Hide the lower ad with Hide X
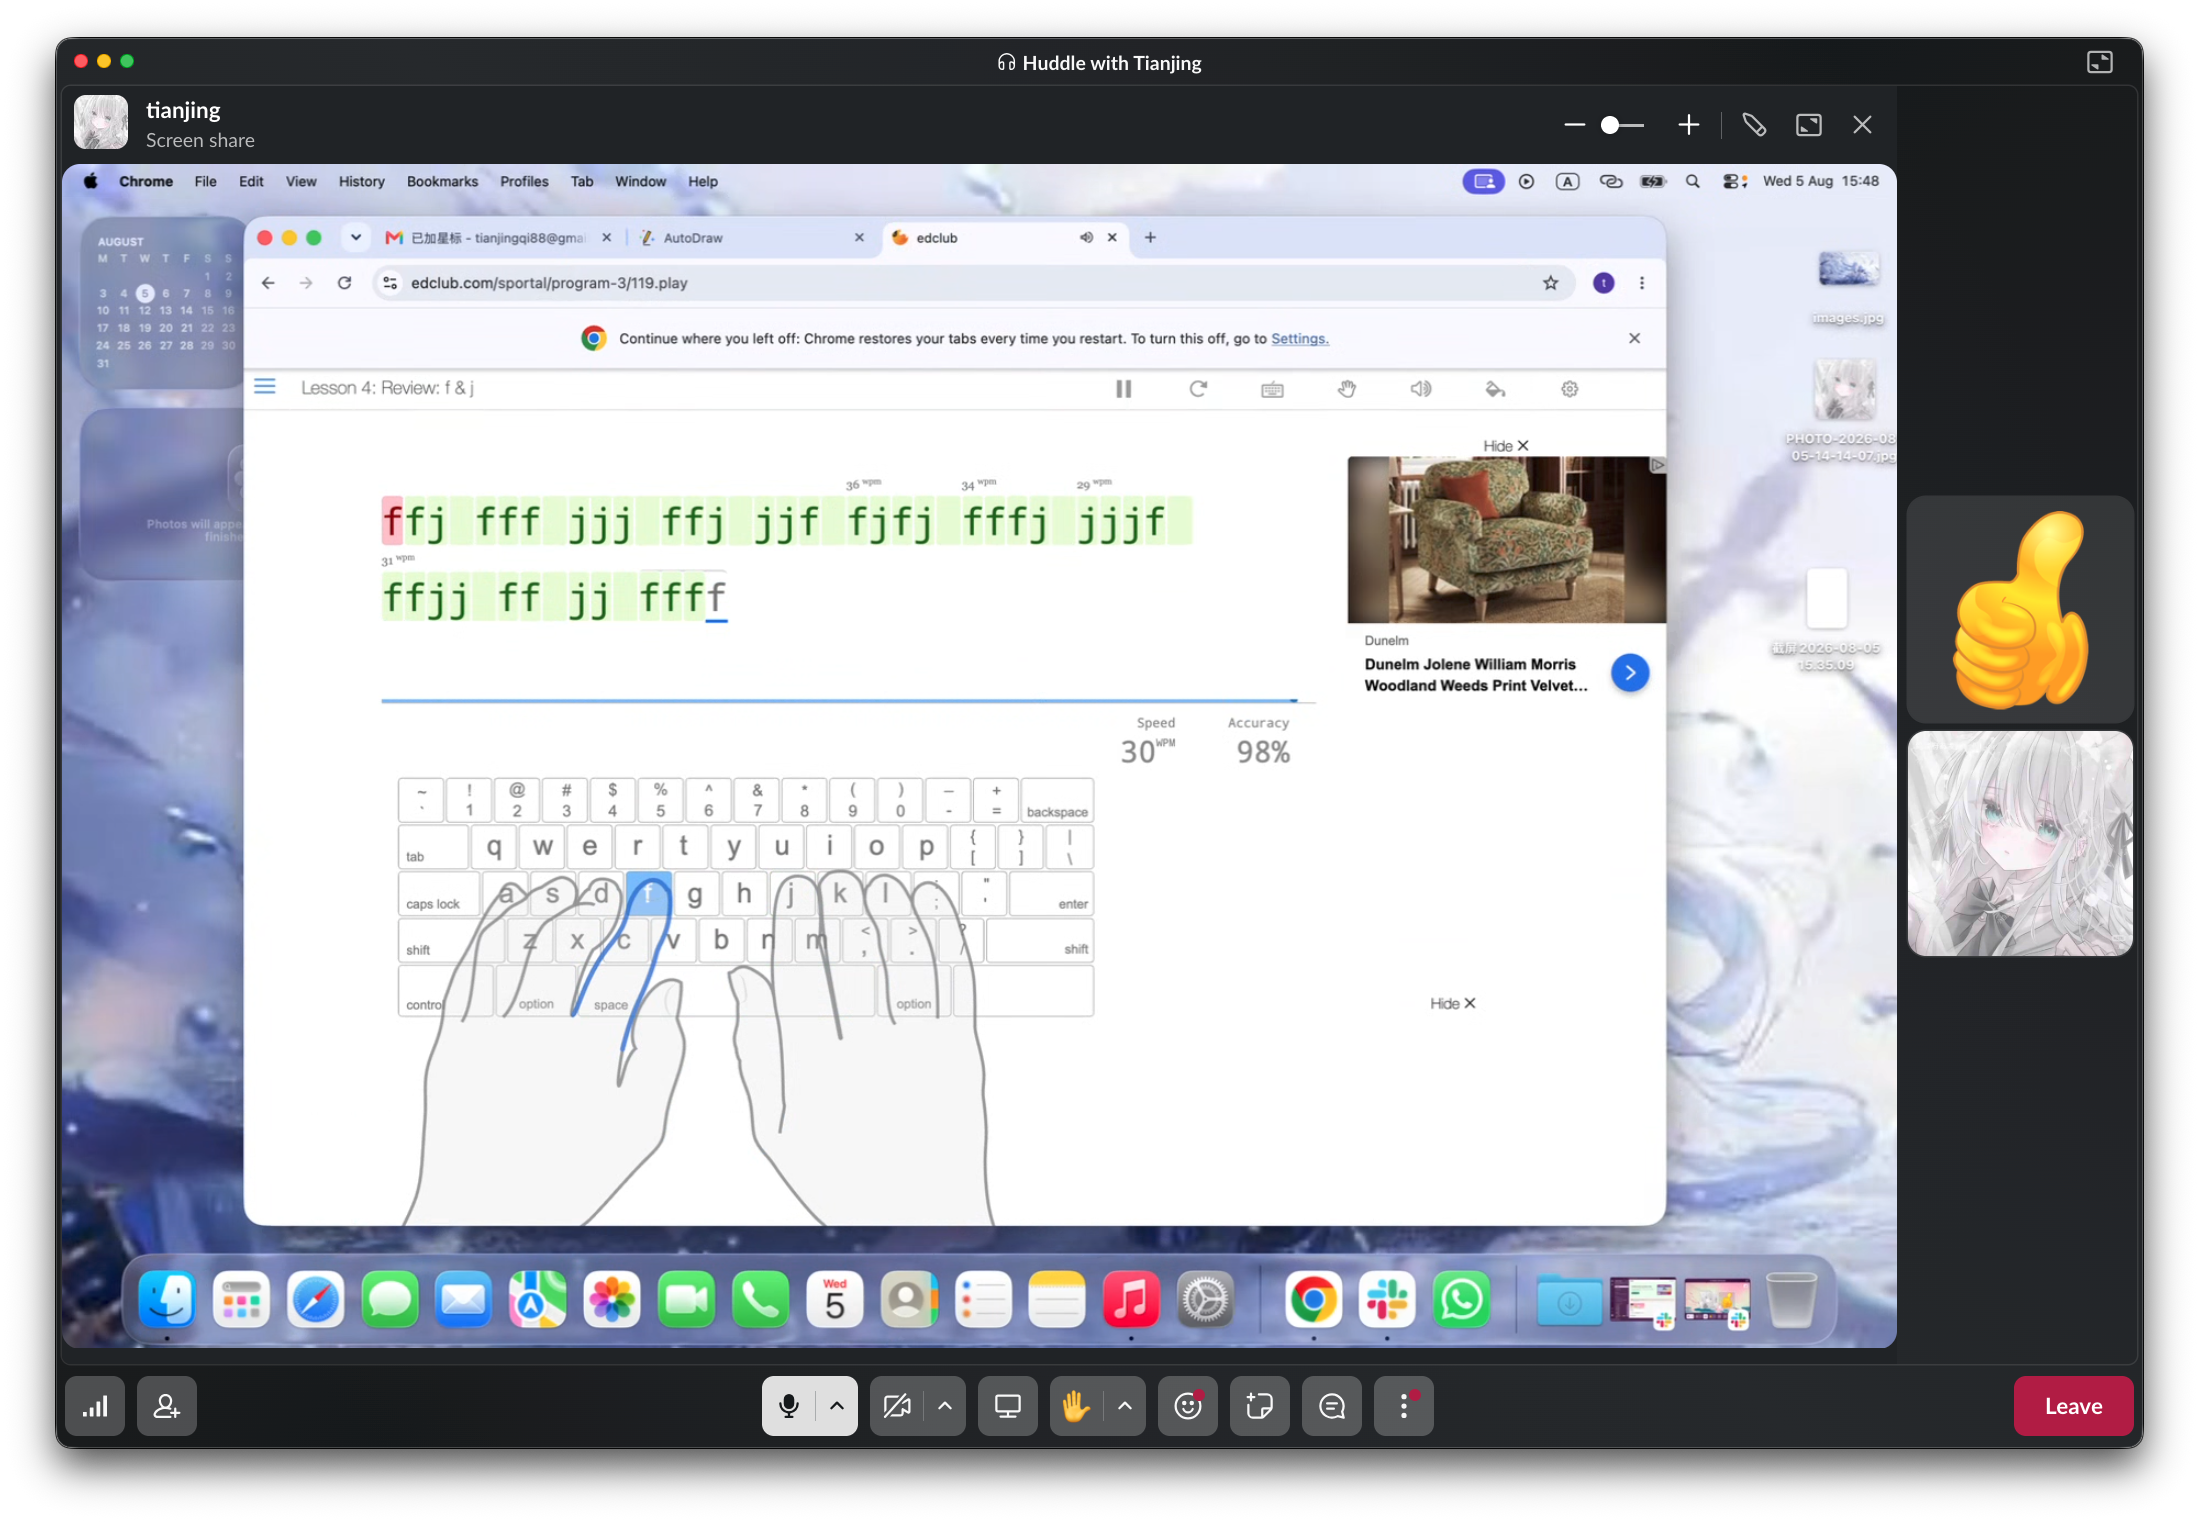 tap(1453, 1004)
